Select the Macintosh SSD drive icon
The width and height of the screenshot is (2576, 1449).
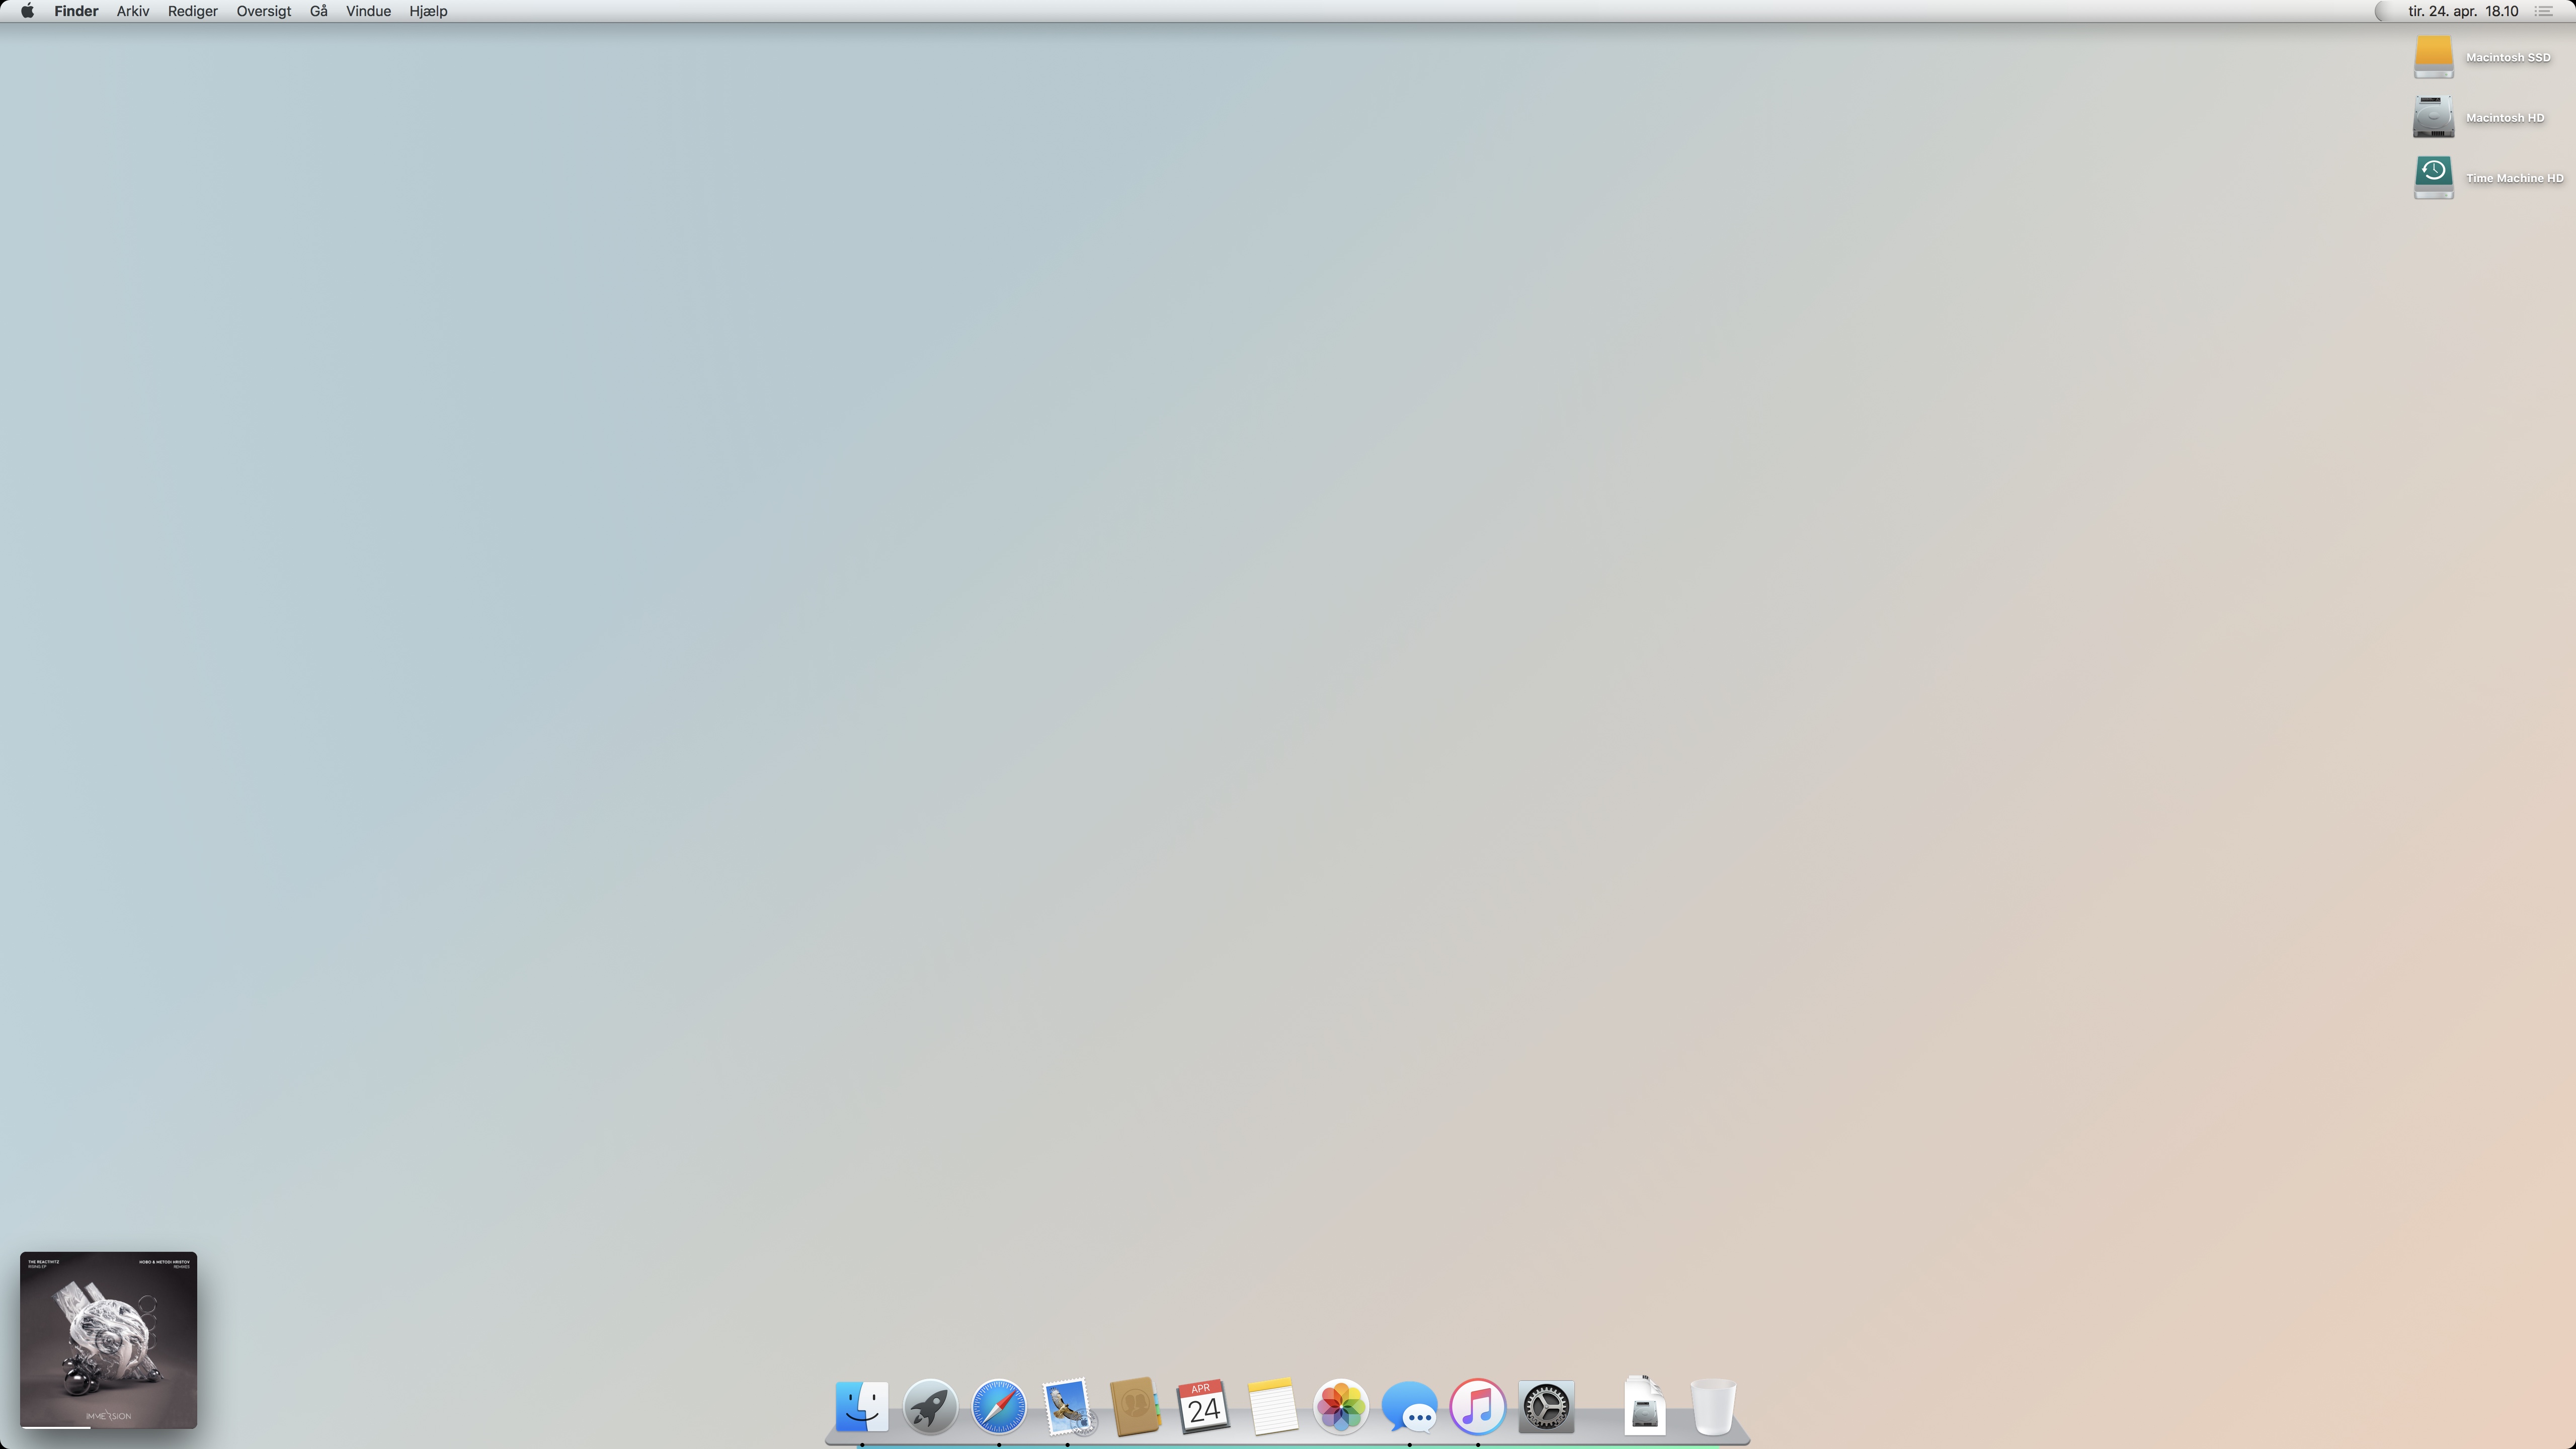[x=2433, y=57]
